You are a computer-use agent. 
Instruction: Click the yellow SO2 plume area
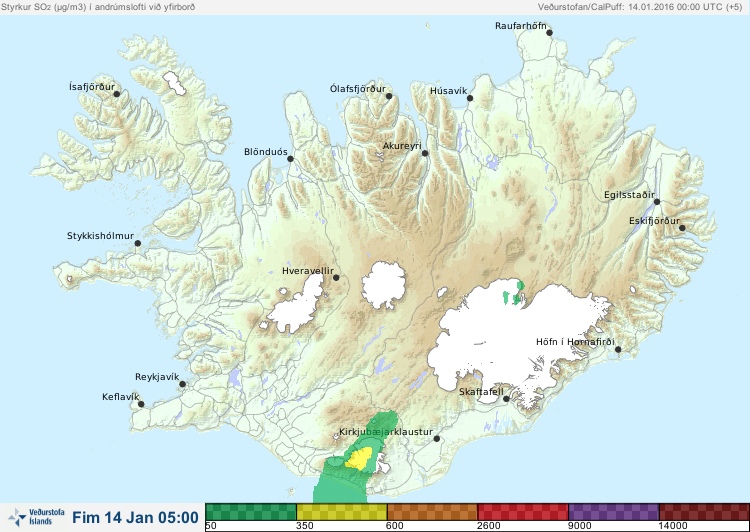pyautogui.click(x=359, y=458)
